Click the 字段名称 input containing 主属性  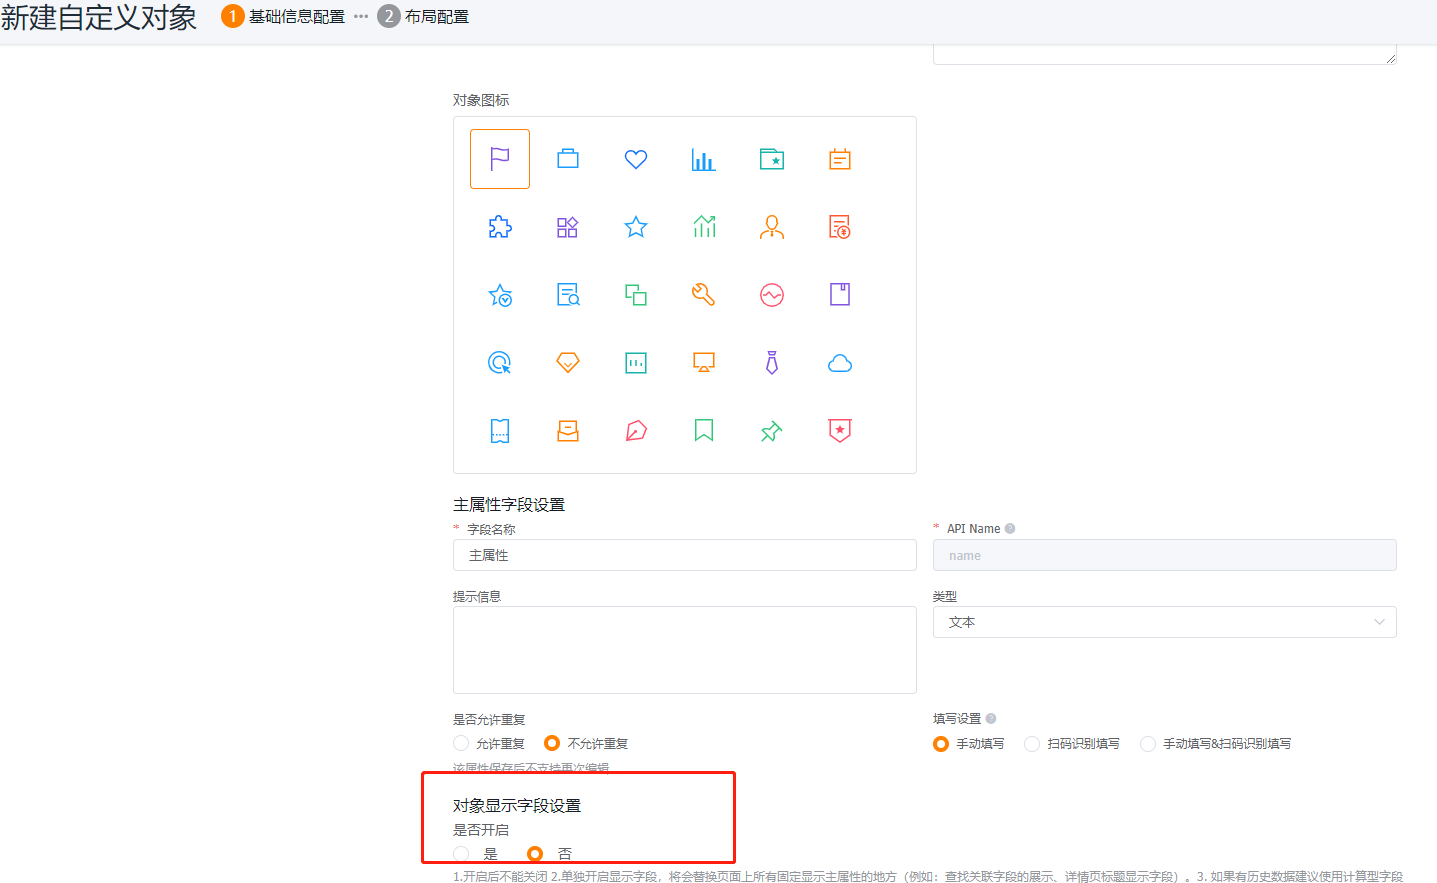point(685,555)
